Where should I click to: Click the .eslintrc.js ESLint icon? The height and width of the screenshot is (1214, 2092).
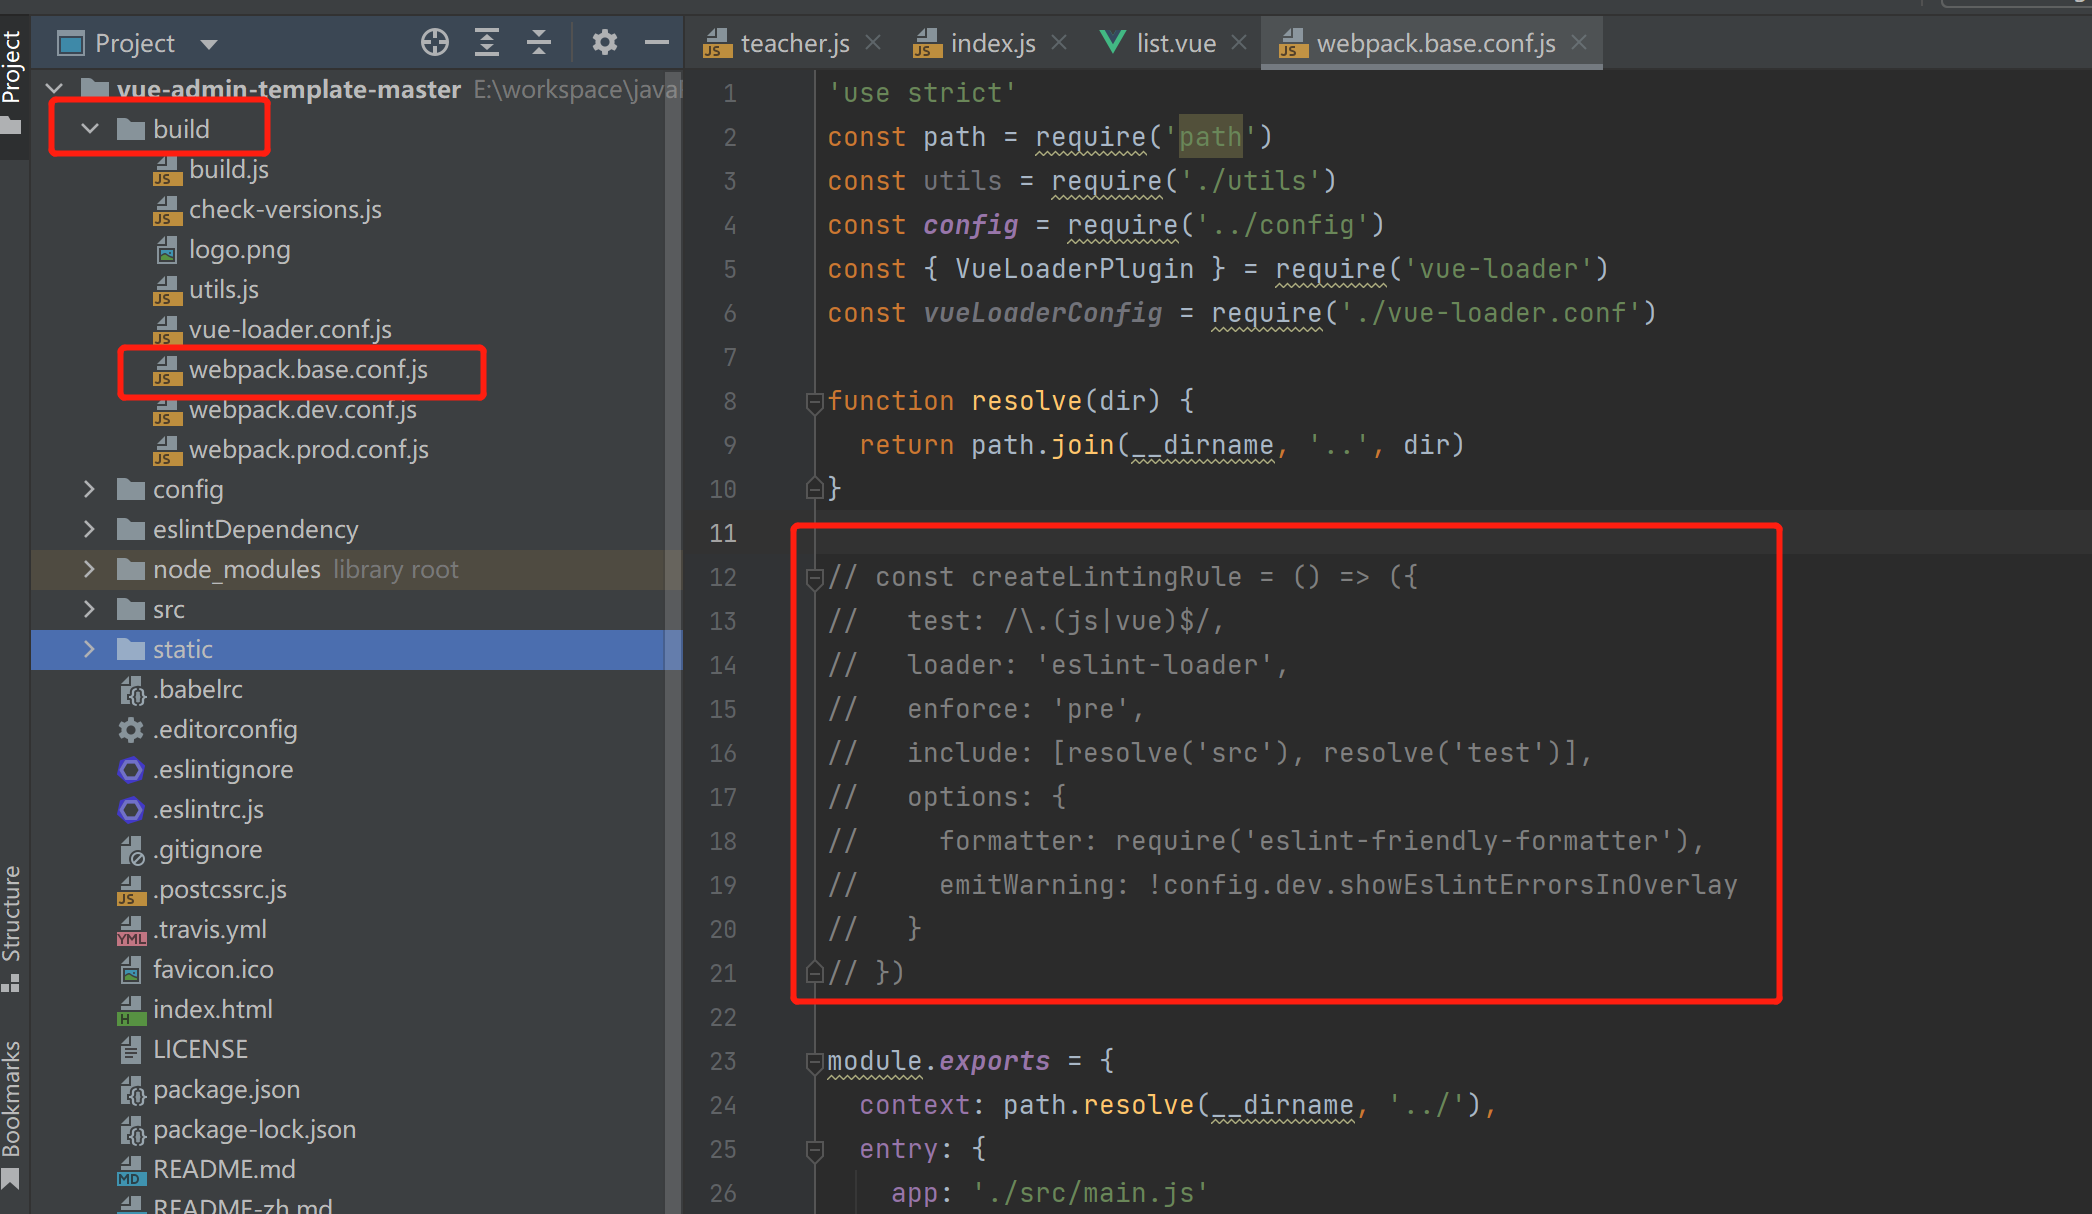[131, 810]
